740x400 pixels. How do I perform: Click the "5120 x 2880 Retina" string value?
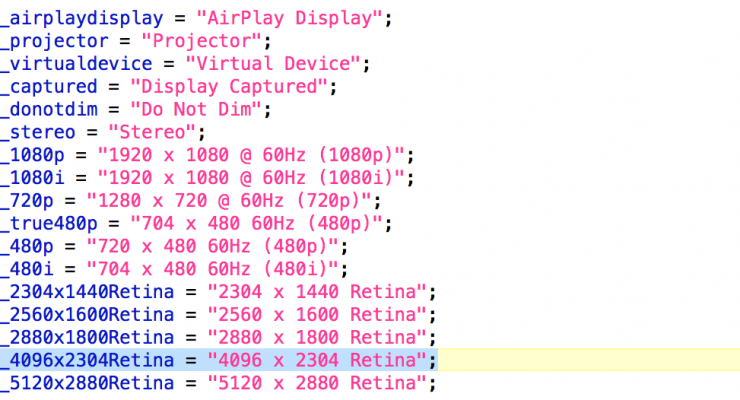pos(318,383)
